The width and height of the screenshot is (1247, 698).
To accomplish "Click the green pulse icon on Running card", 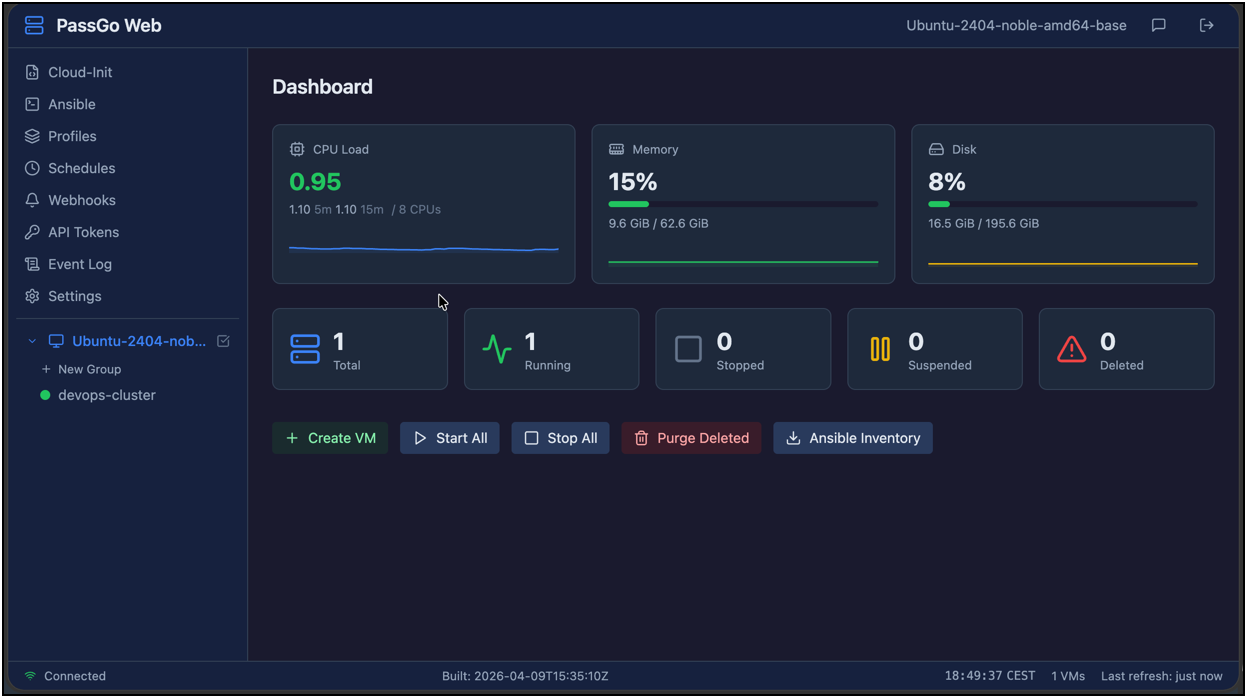I will [x=497, y=349].
